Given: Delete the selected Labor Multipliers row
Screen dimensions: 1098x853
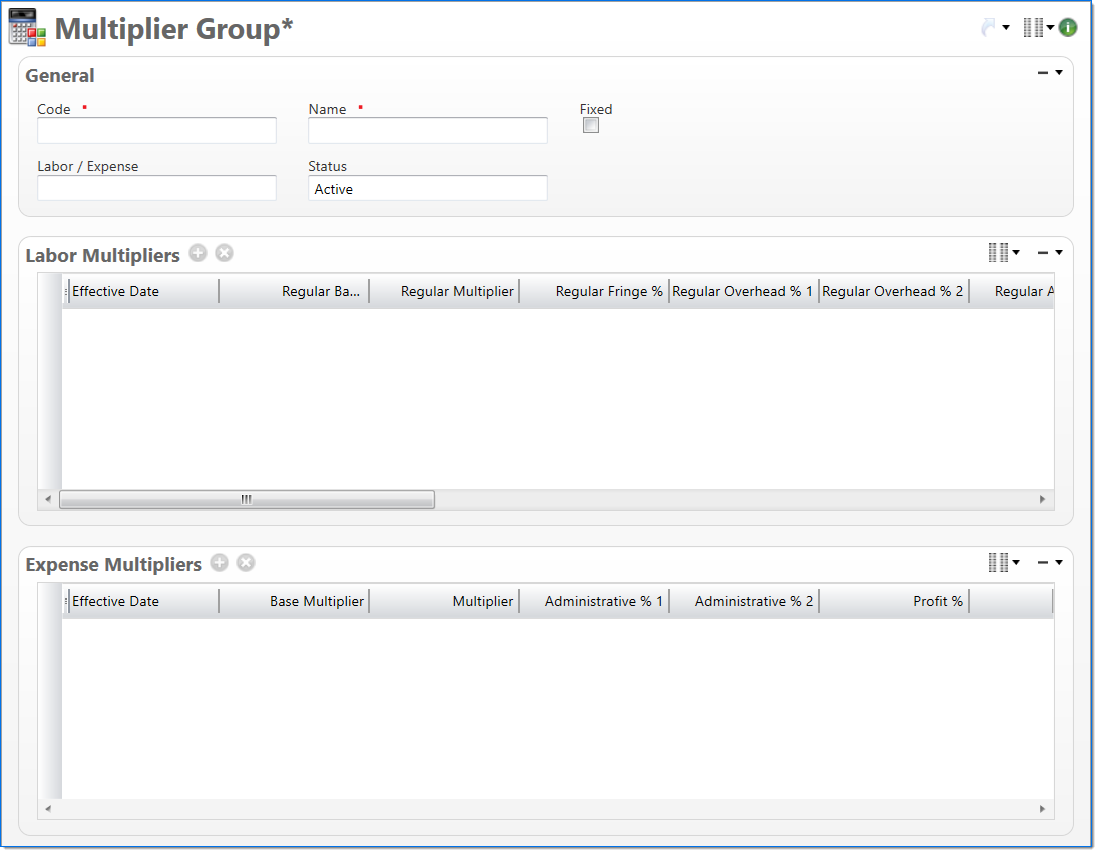Looking at the screenshot, I should click(224, 254).
